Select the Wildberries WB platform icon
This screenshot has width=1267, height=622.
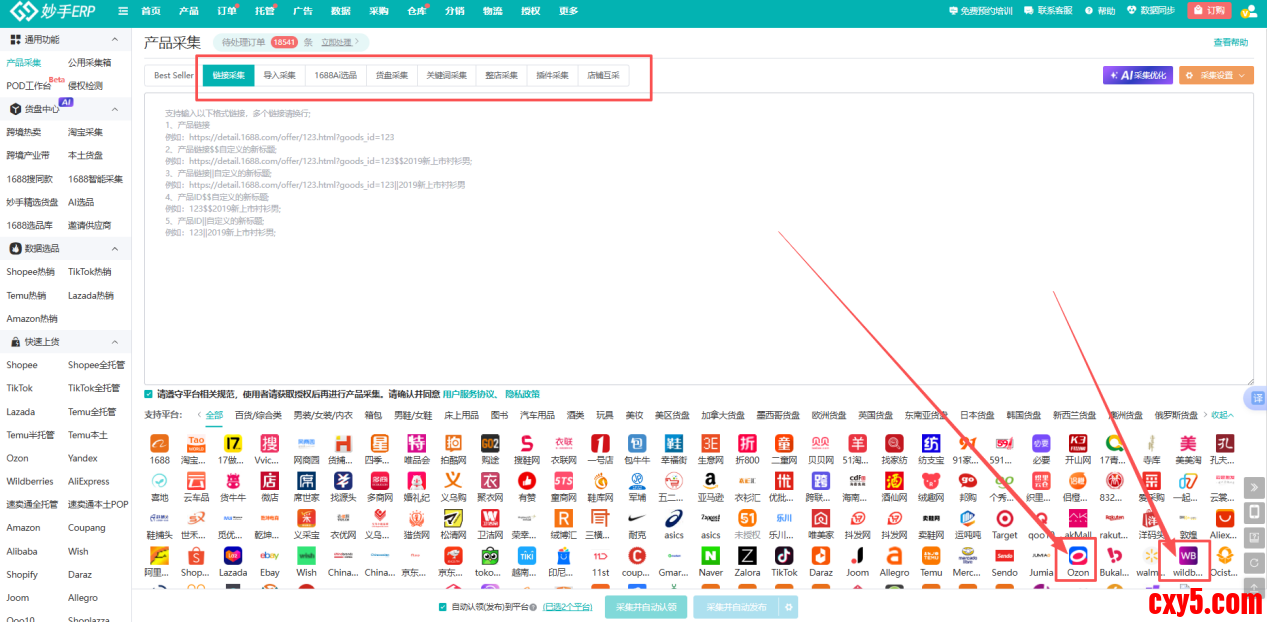(x=1188, y=556)
